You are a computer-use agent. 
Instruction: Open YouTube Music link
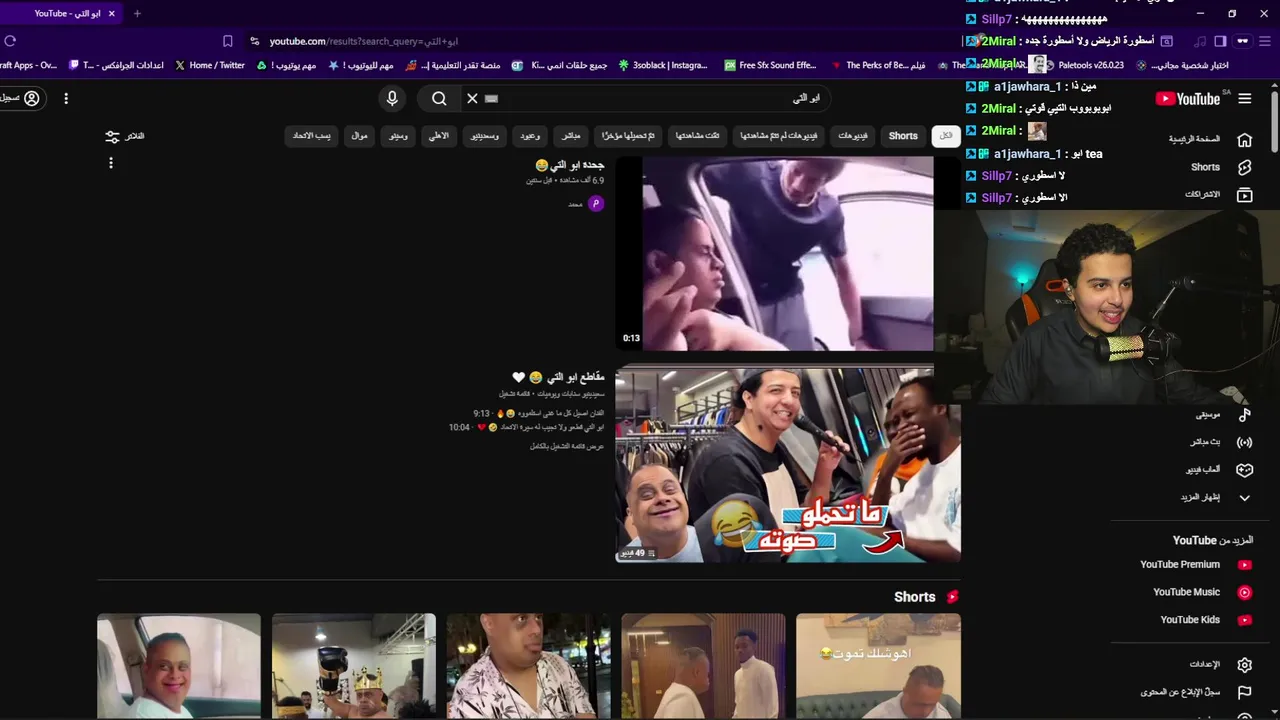pos(1201,592)
